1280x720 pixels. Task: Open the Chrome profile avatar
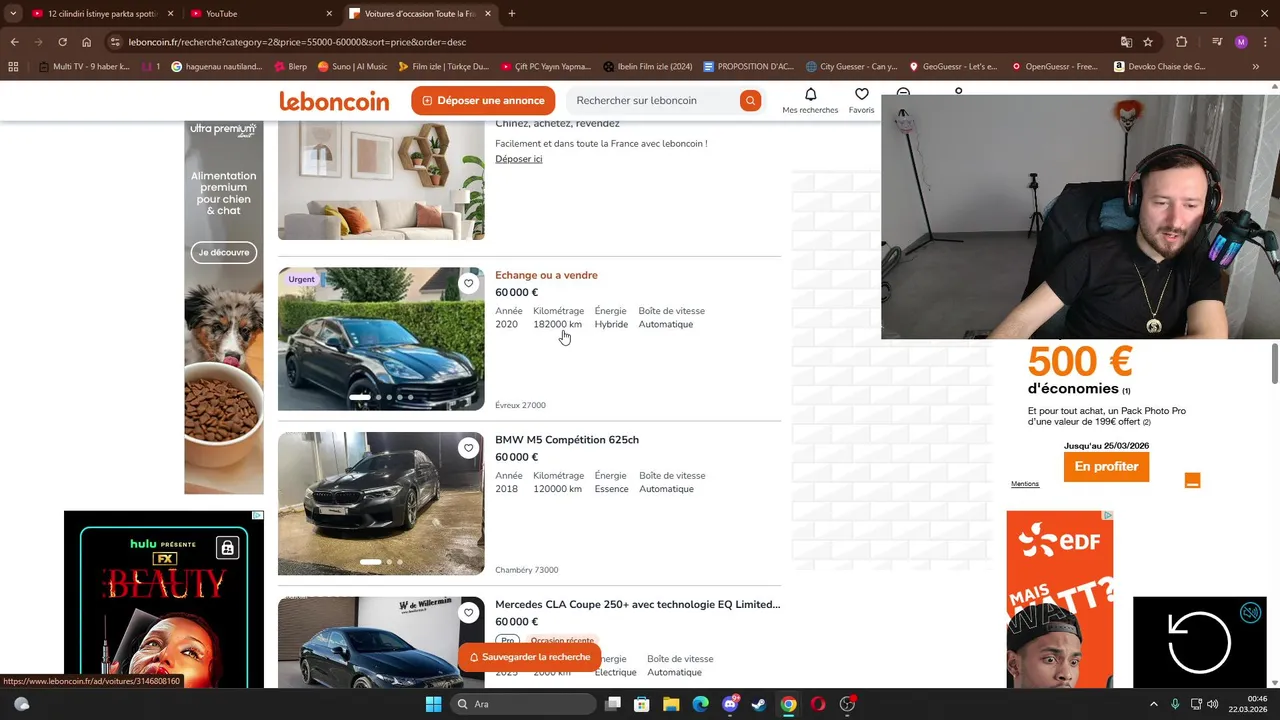(x=1241, y=42)
